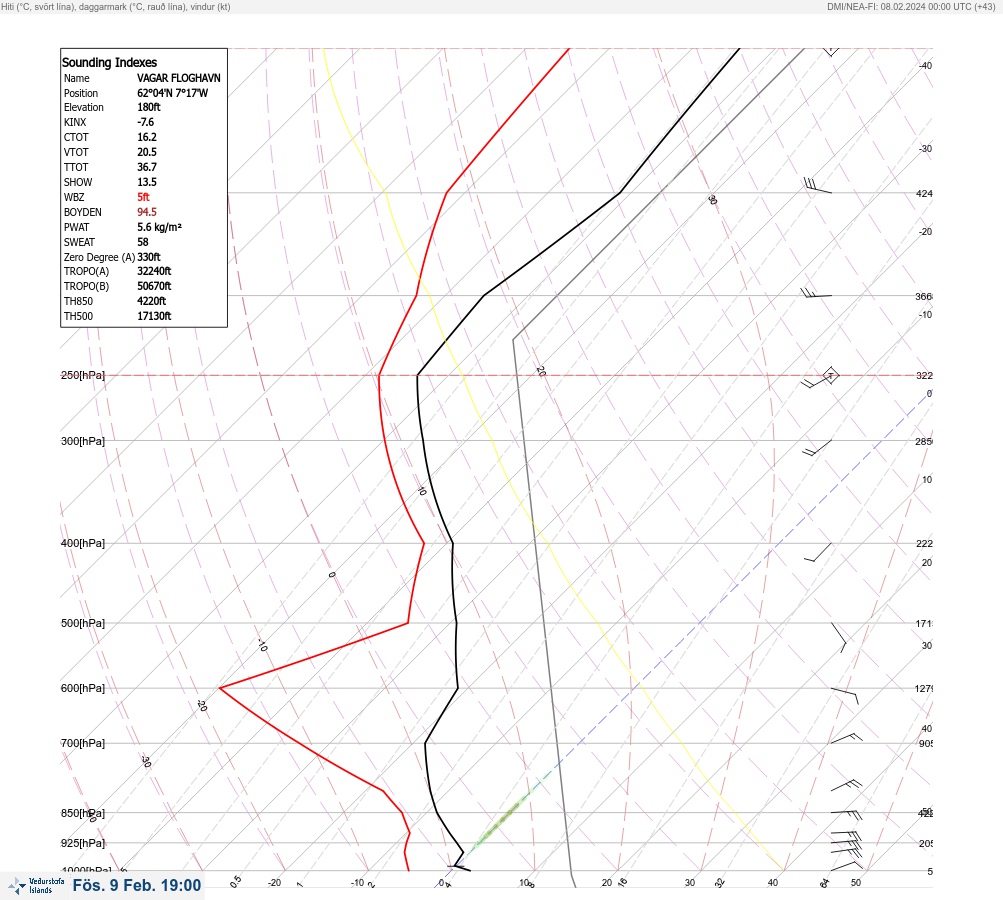This screenshot has height=900, width=1003.
Task: Select the '400[hPa]' pressure label
Action: [x=83, y=544]
